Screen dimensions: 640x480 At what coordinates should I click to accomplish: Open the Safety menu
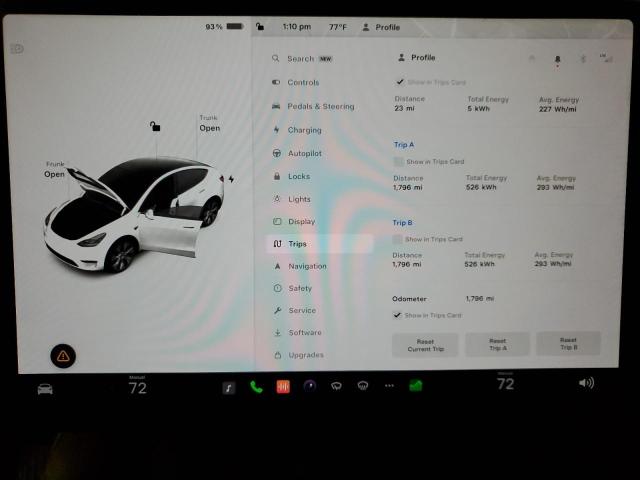coord(293,288)
